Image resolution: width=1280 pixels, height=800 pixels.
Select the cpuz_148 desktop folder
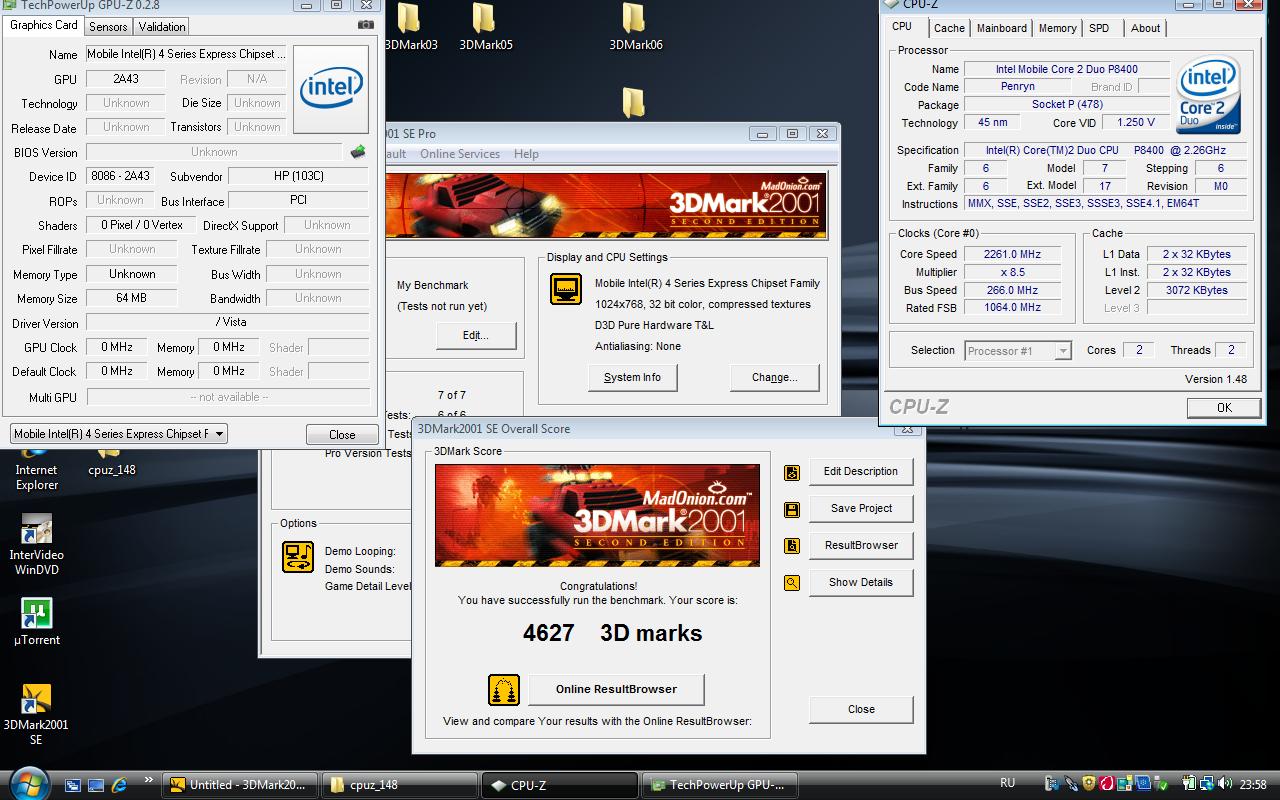coord(111,464)
